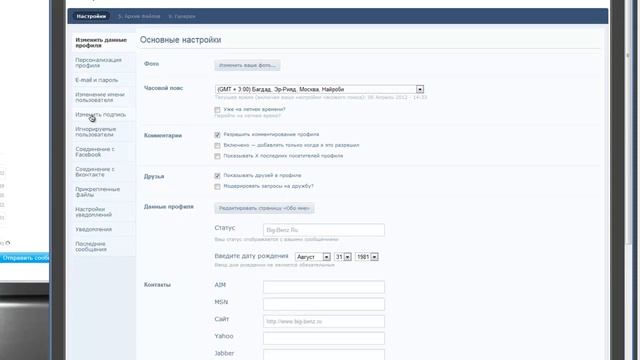Focus the AIM contact field

tap(324, 287)
